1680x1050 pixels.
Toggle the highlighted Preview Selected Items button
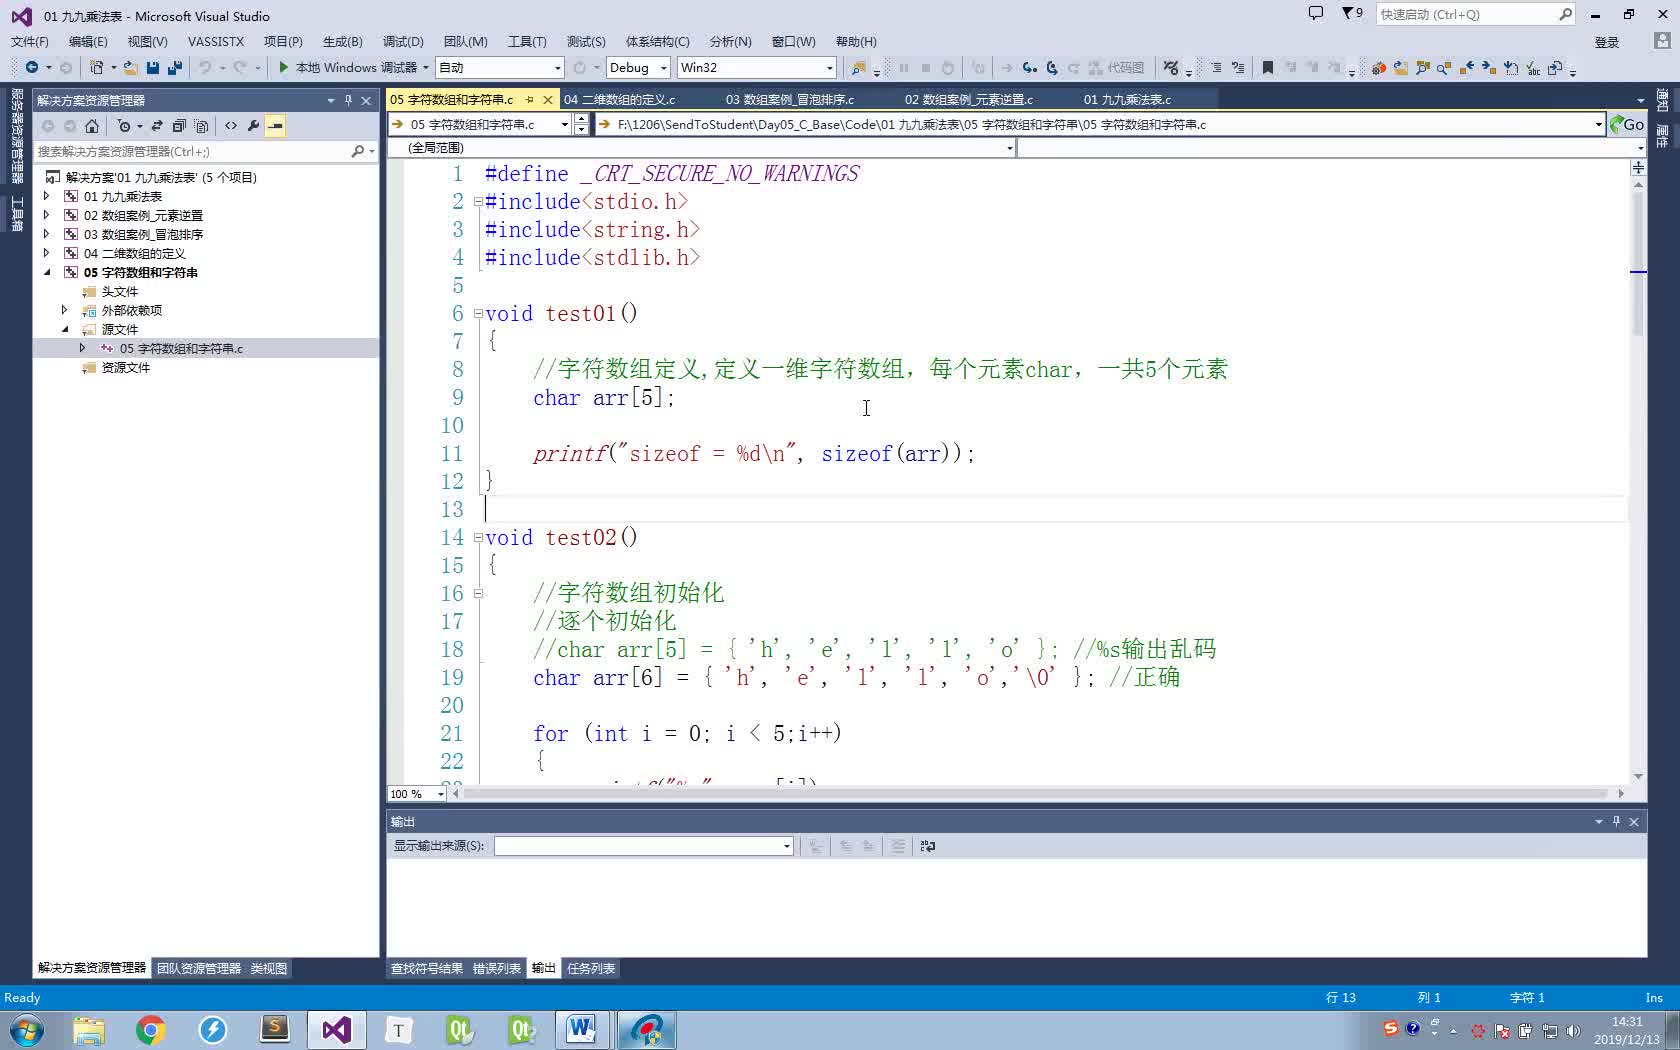(275, 126)
